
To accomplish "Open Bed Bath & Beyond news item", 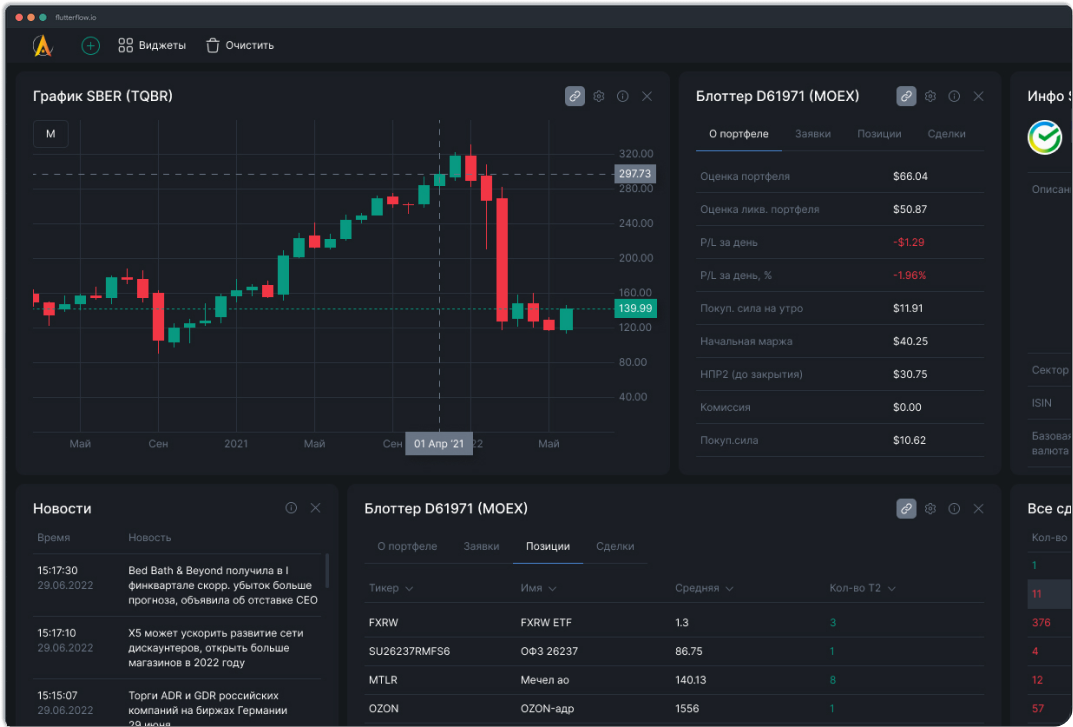I will [177, 585].
